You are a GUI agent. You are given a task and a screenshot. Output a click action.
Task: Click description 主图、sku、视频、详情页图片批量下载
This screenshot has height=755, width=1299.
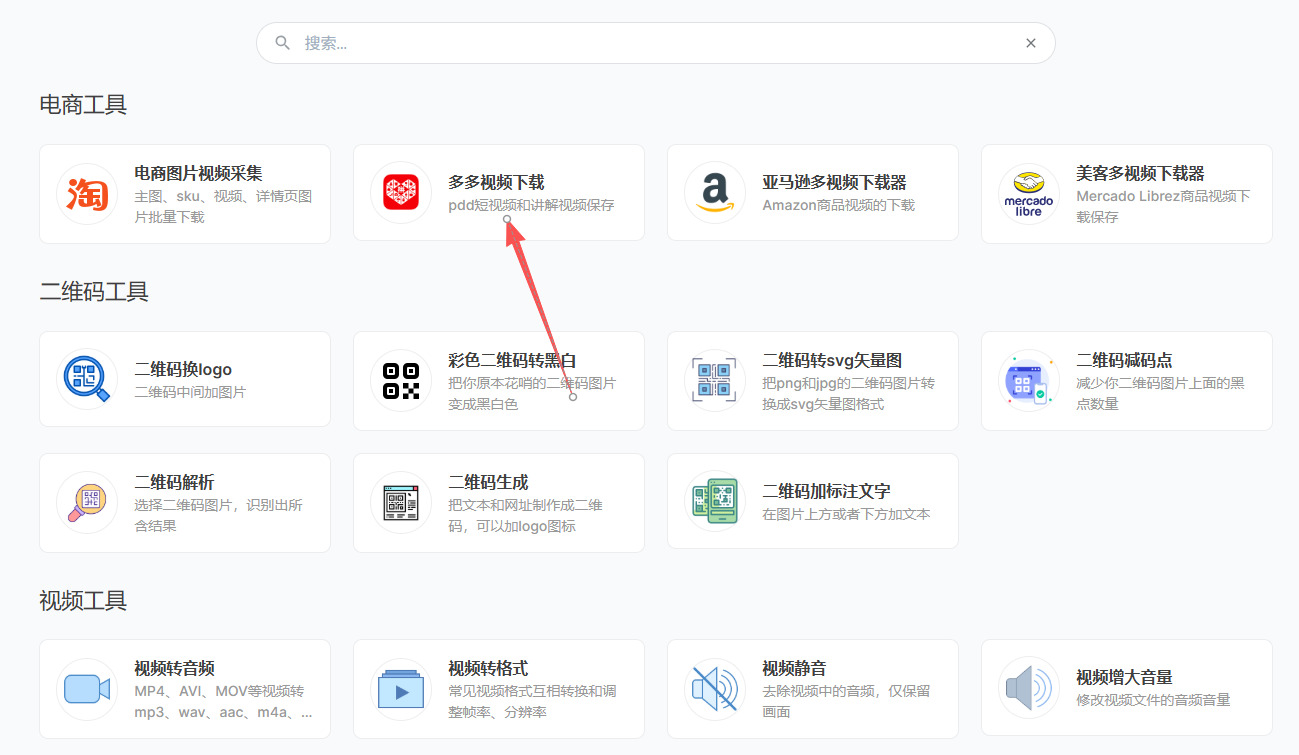[x=223, y=206]
